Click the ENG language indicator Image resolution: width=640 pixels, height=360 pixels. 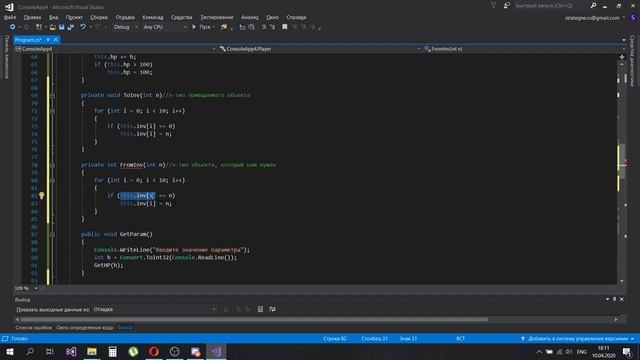[582, 352]
